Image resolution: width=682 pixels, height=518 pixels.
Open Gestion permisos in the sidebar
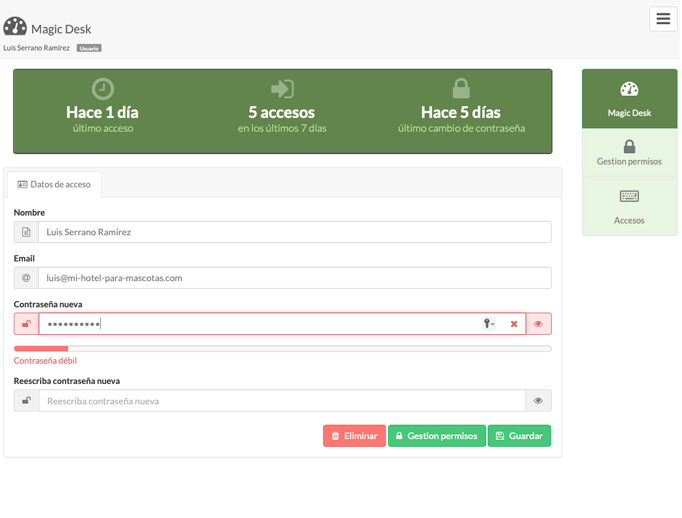pos(629,153)
